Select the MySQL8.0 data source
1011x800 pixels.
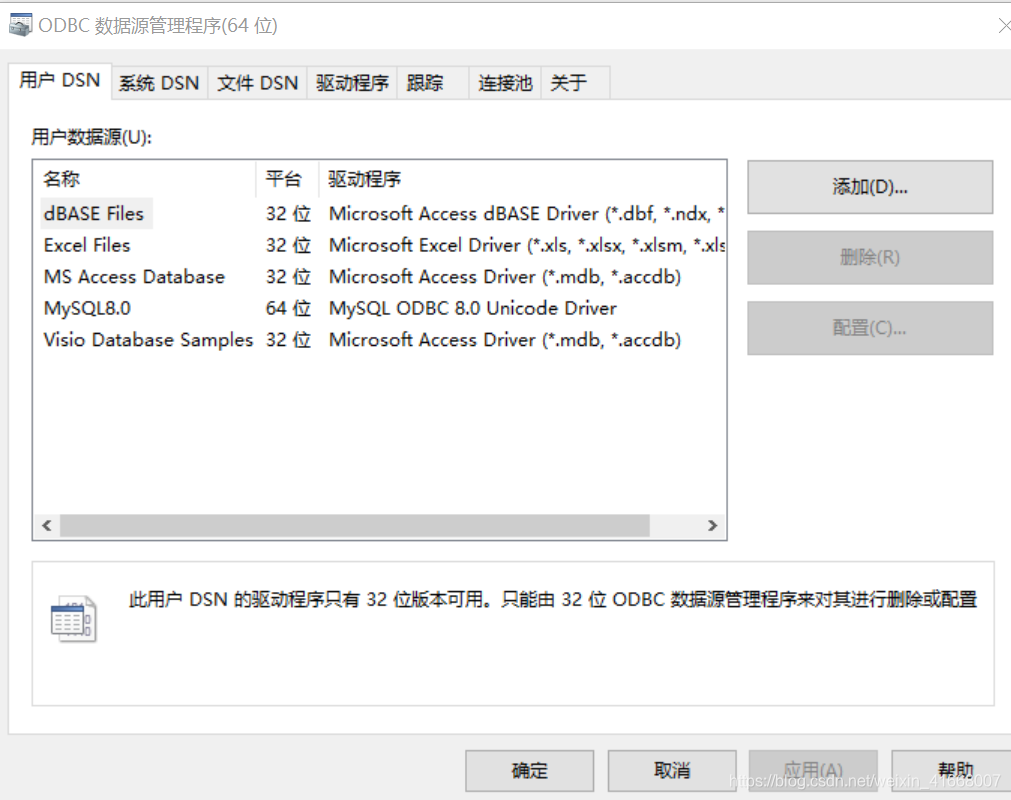tap(87, 308)
